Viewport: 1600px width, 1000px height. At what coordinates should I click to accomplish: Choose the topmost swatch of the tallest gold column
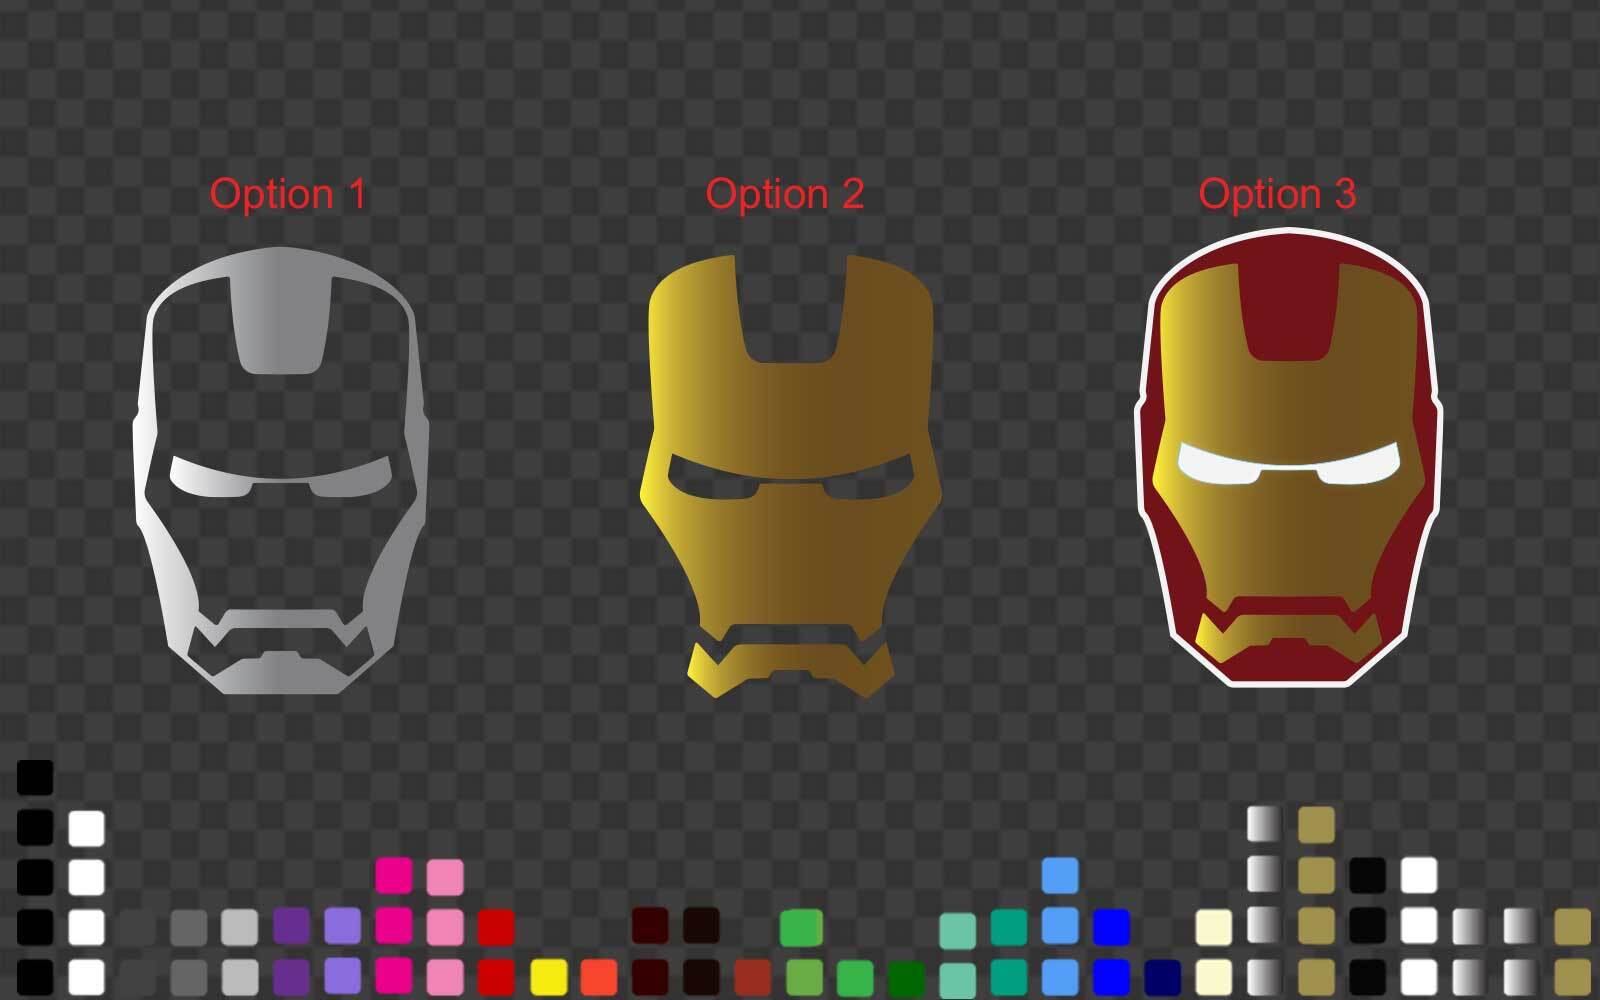click(x=1316, y=826)
